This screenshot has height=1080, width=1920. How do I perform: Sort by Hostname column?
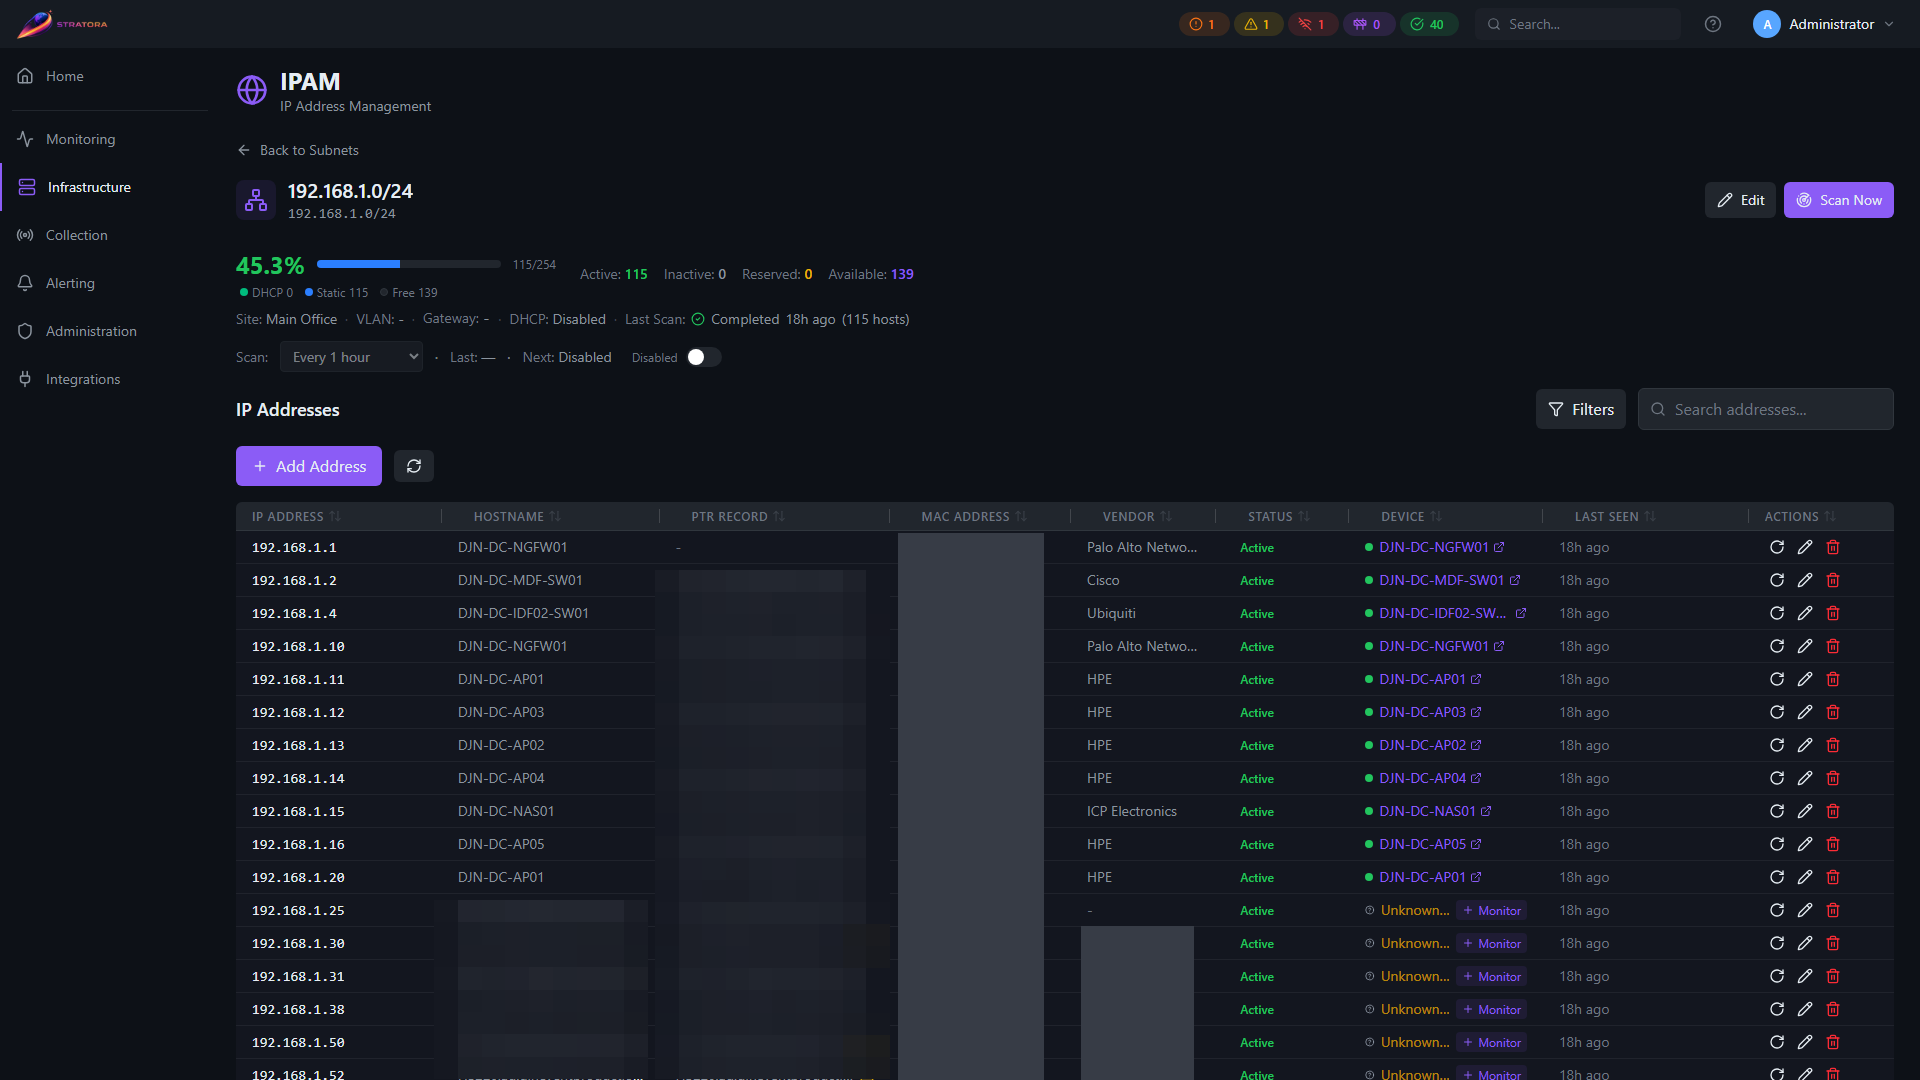(517, 516)
